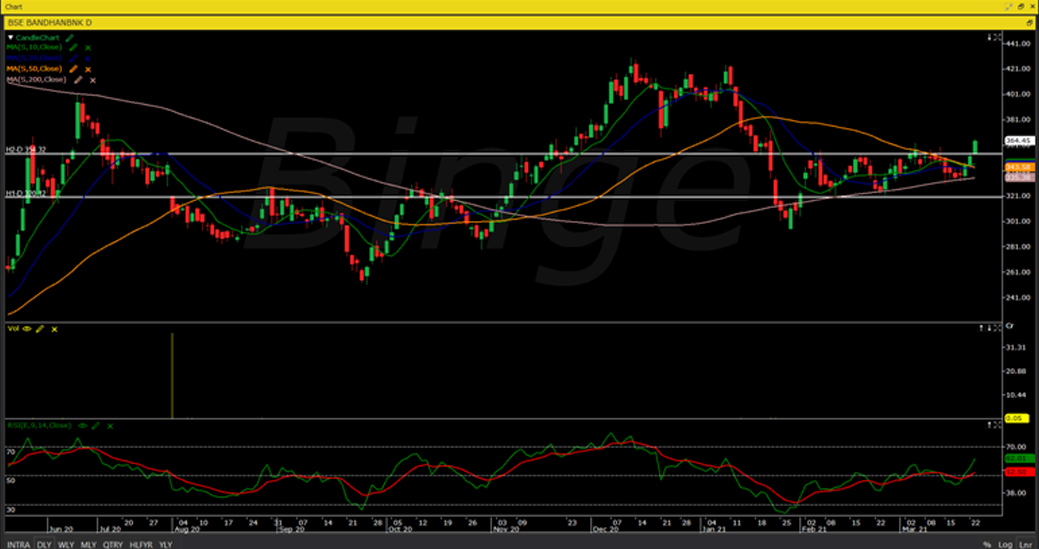Click the MA(S,200,Close) legend label
Image resolution: width=1039 pixels, height=549 pixels.
(x=36, y=79)
